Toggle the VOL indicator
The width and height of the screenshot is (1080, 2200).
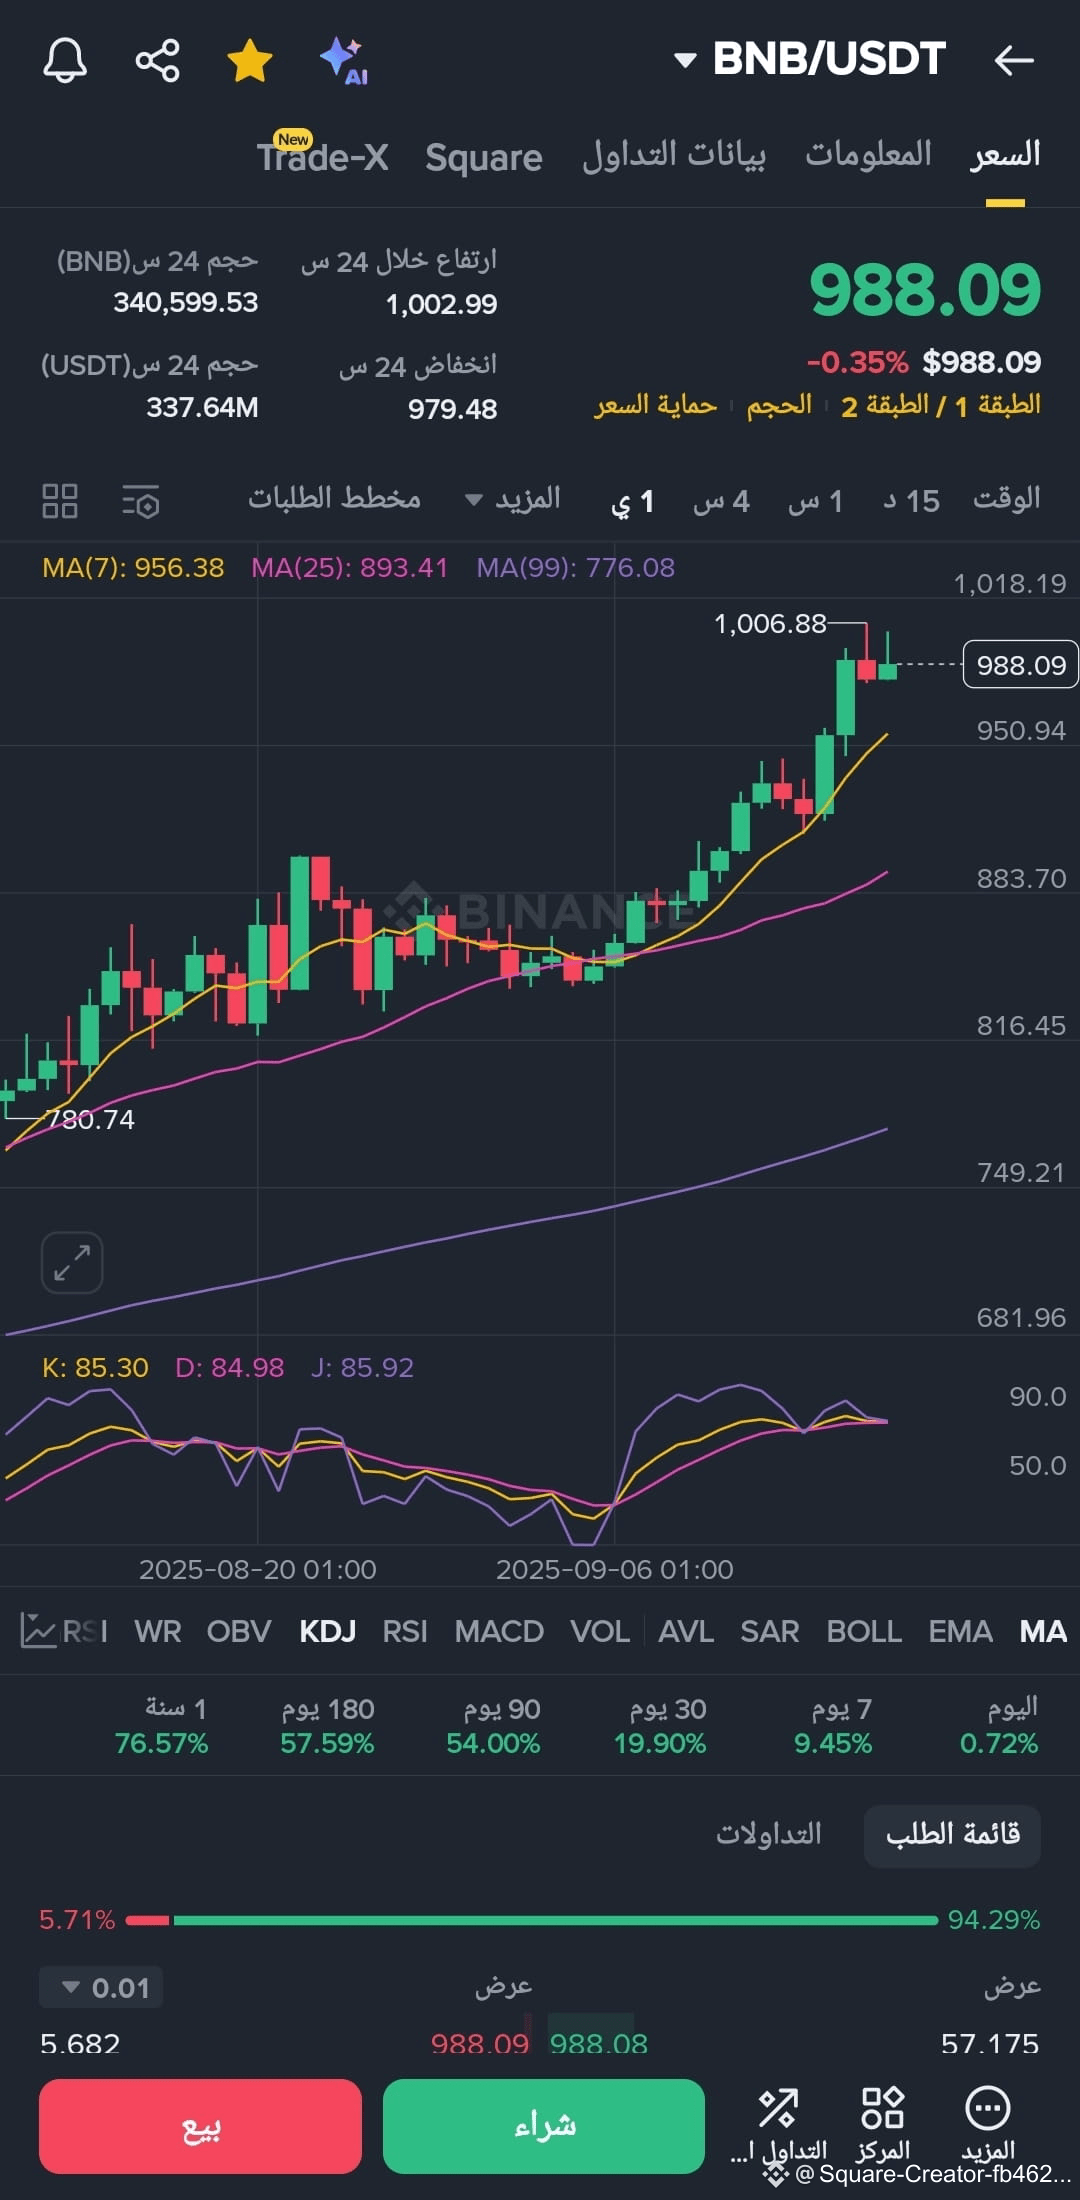pos(600,1632)
